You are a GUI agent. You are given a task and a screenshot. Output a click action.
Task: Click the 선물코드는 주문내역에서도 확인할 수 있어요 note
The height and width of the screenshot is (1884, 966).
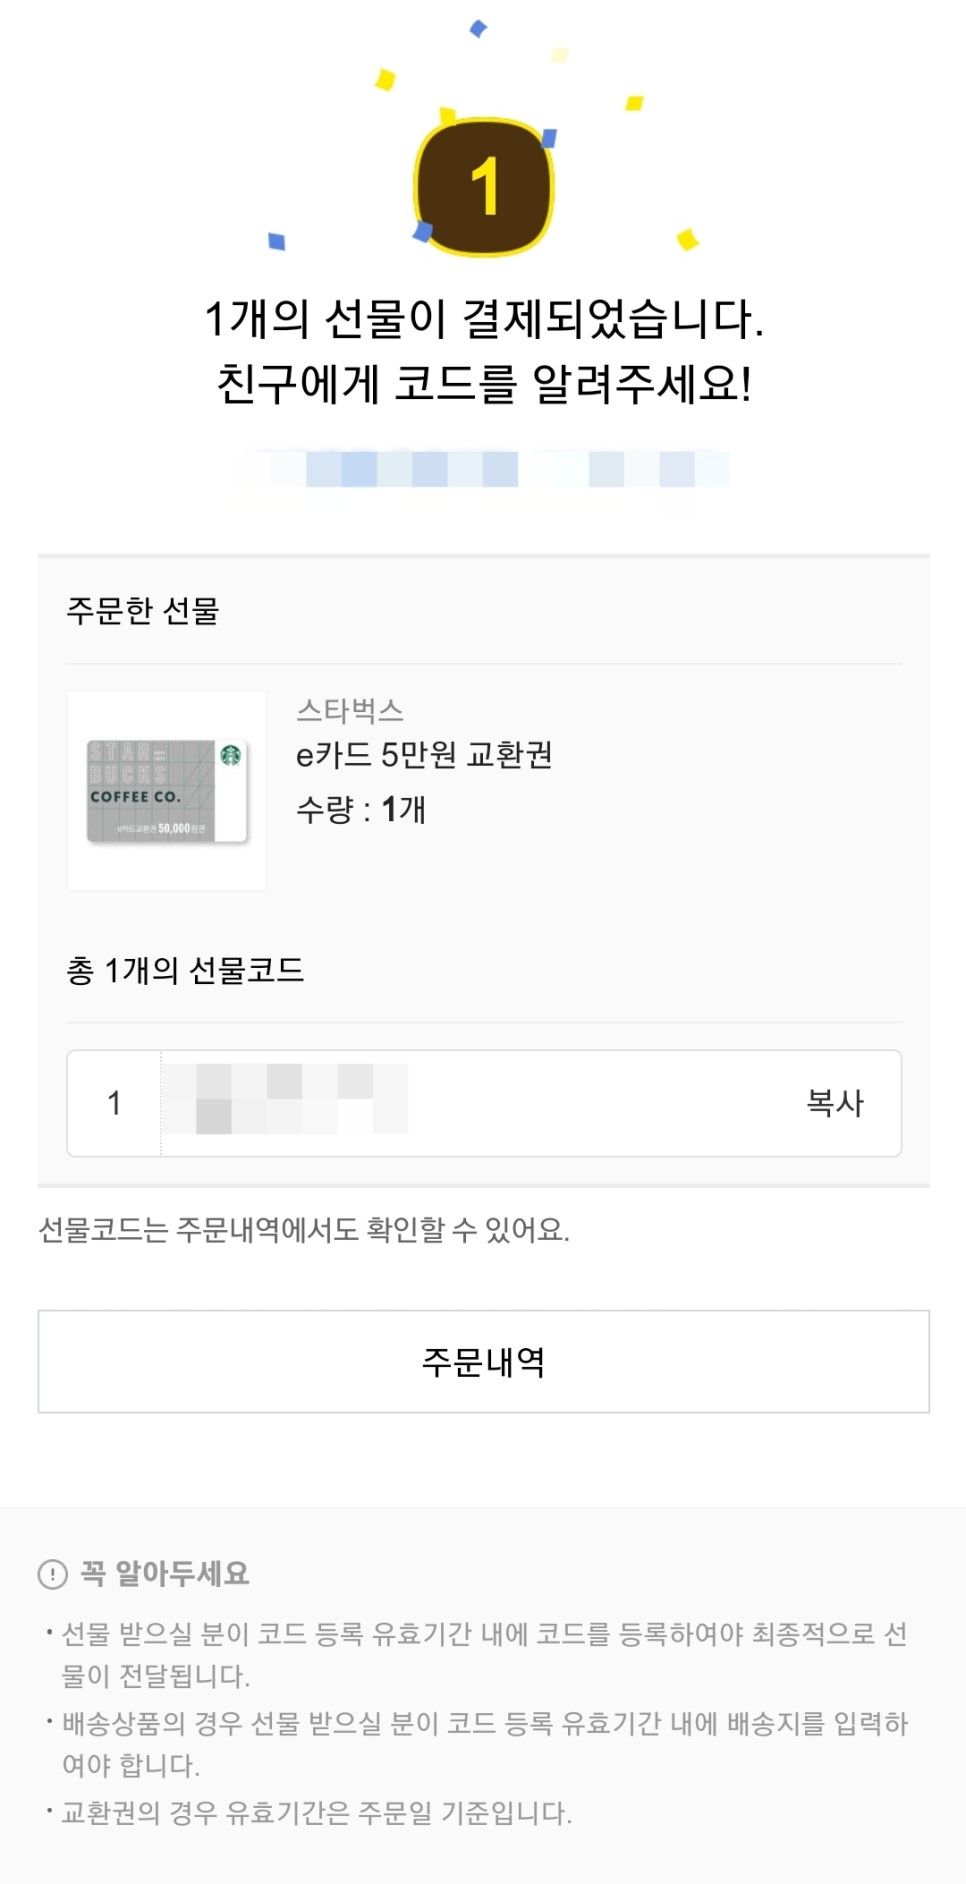tap(304, 1229)
